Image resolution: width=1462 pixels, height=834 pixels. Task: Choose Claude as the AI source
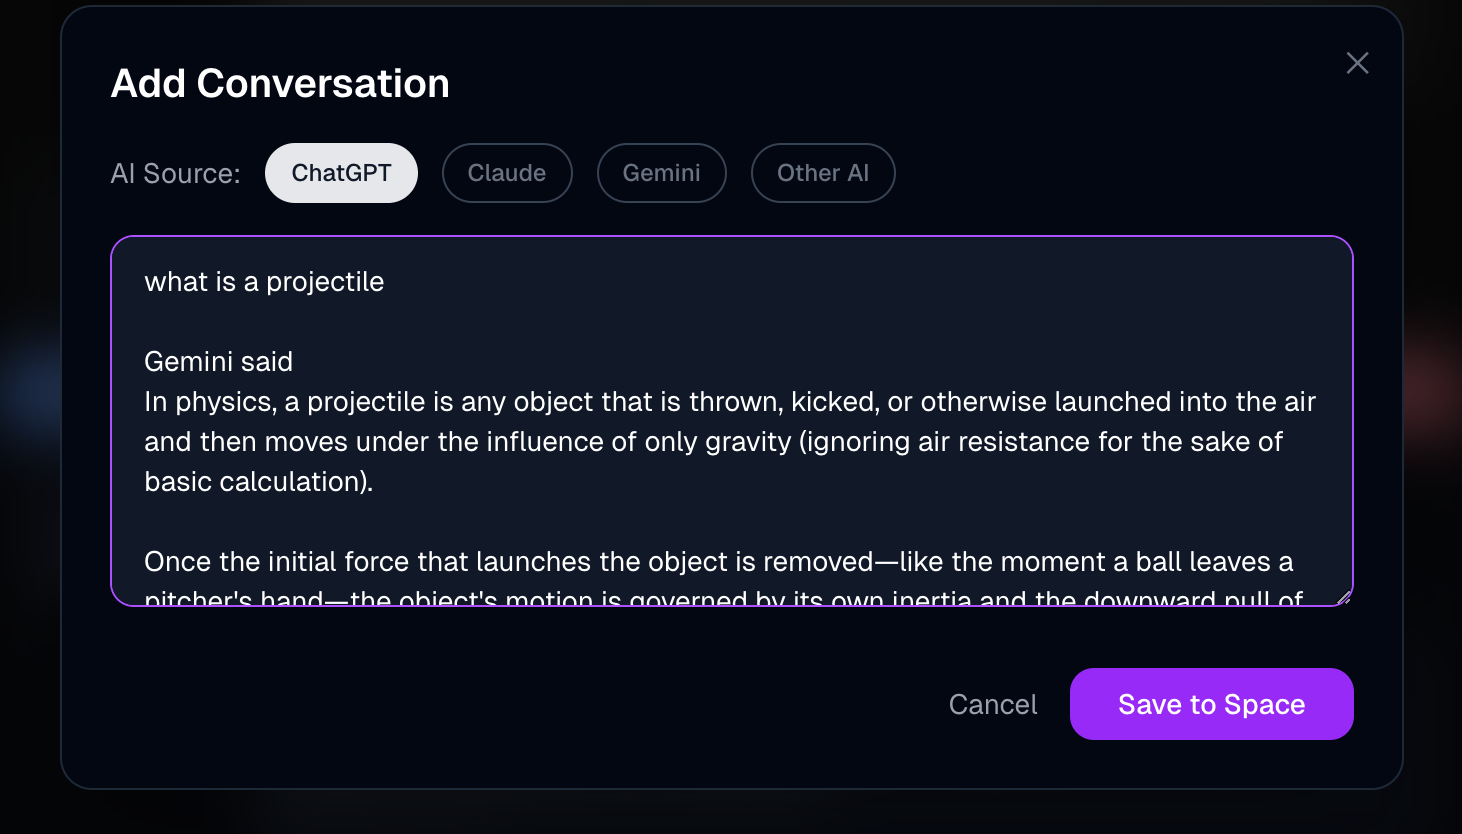point(507,173)
